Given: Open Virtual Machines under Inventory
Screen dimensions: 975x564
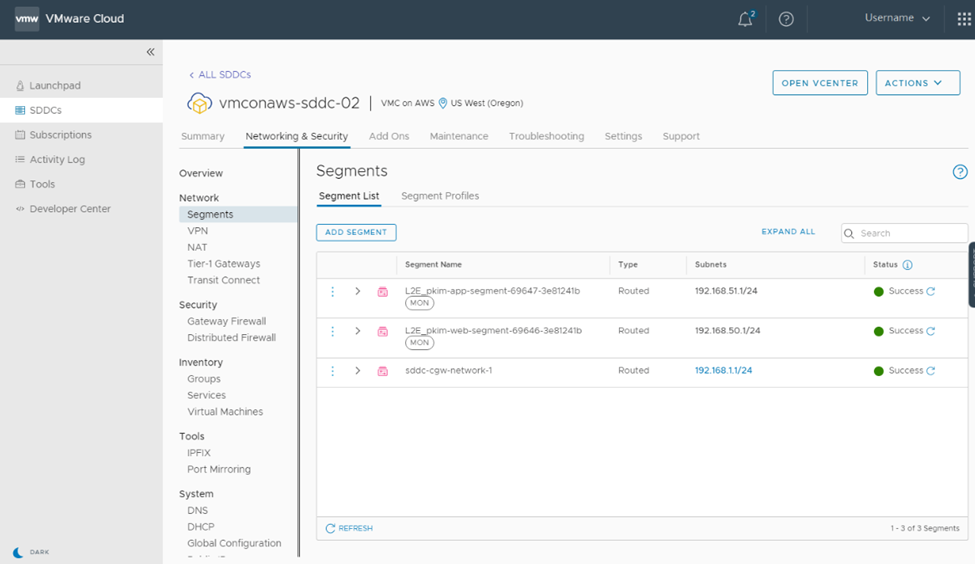Looking at the screenshot, I should point(225,412).
